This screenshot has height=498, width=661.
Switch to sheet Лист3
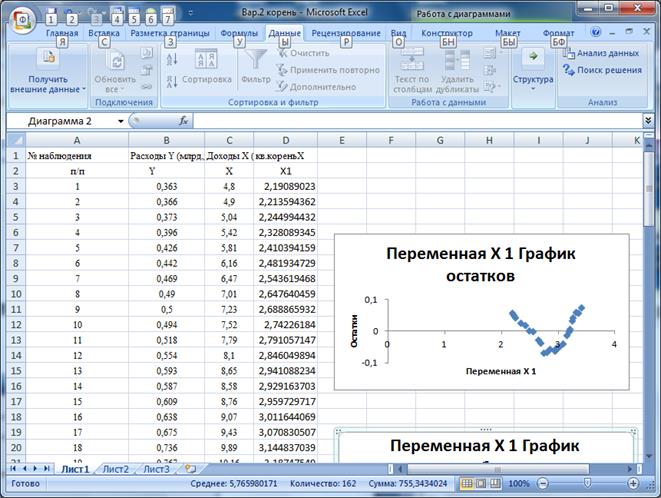point(156,469)
